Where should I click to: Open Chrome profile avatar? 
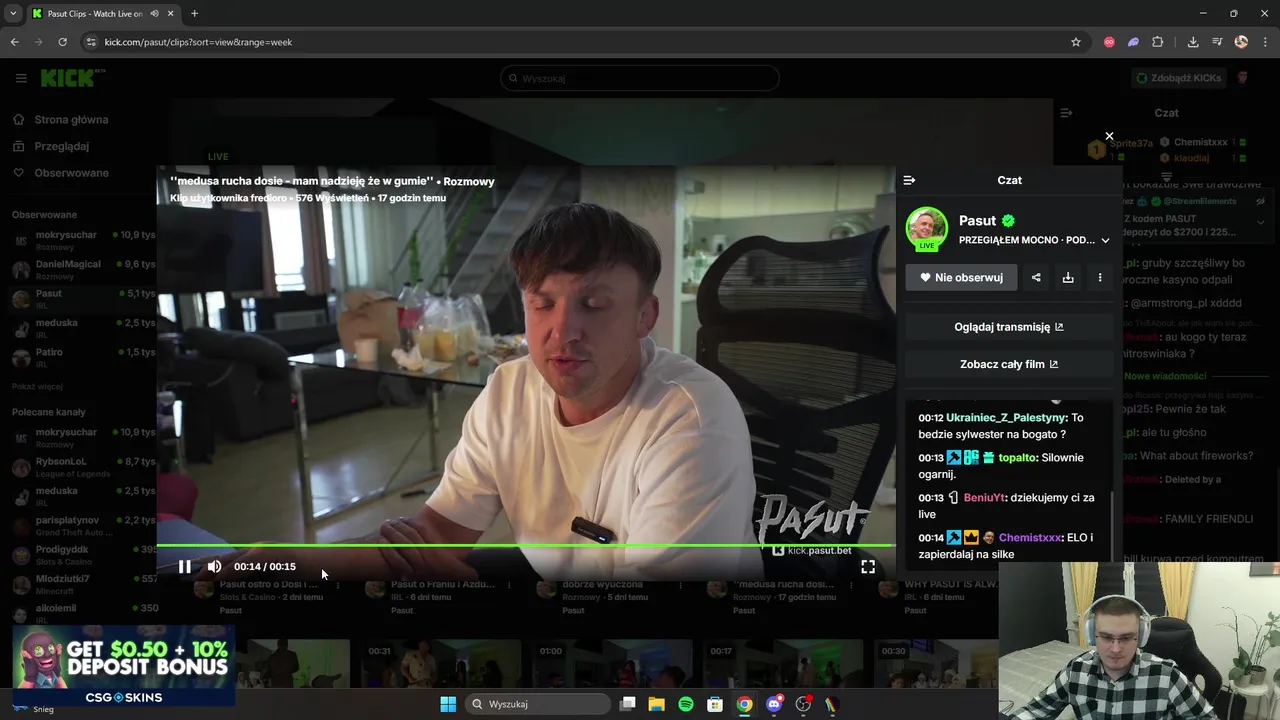point(1241,42)
